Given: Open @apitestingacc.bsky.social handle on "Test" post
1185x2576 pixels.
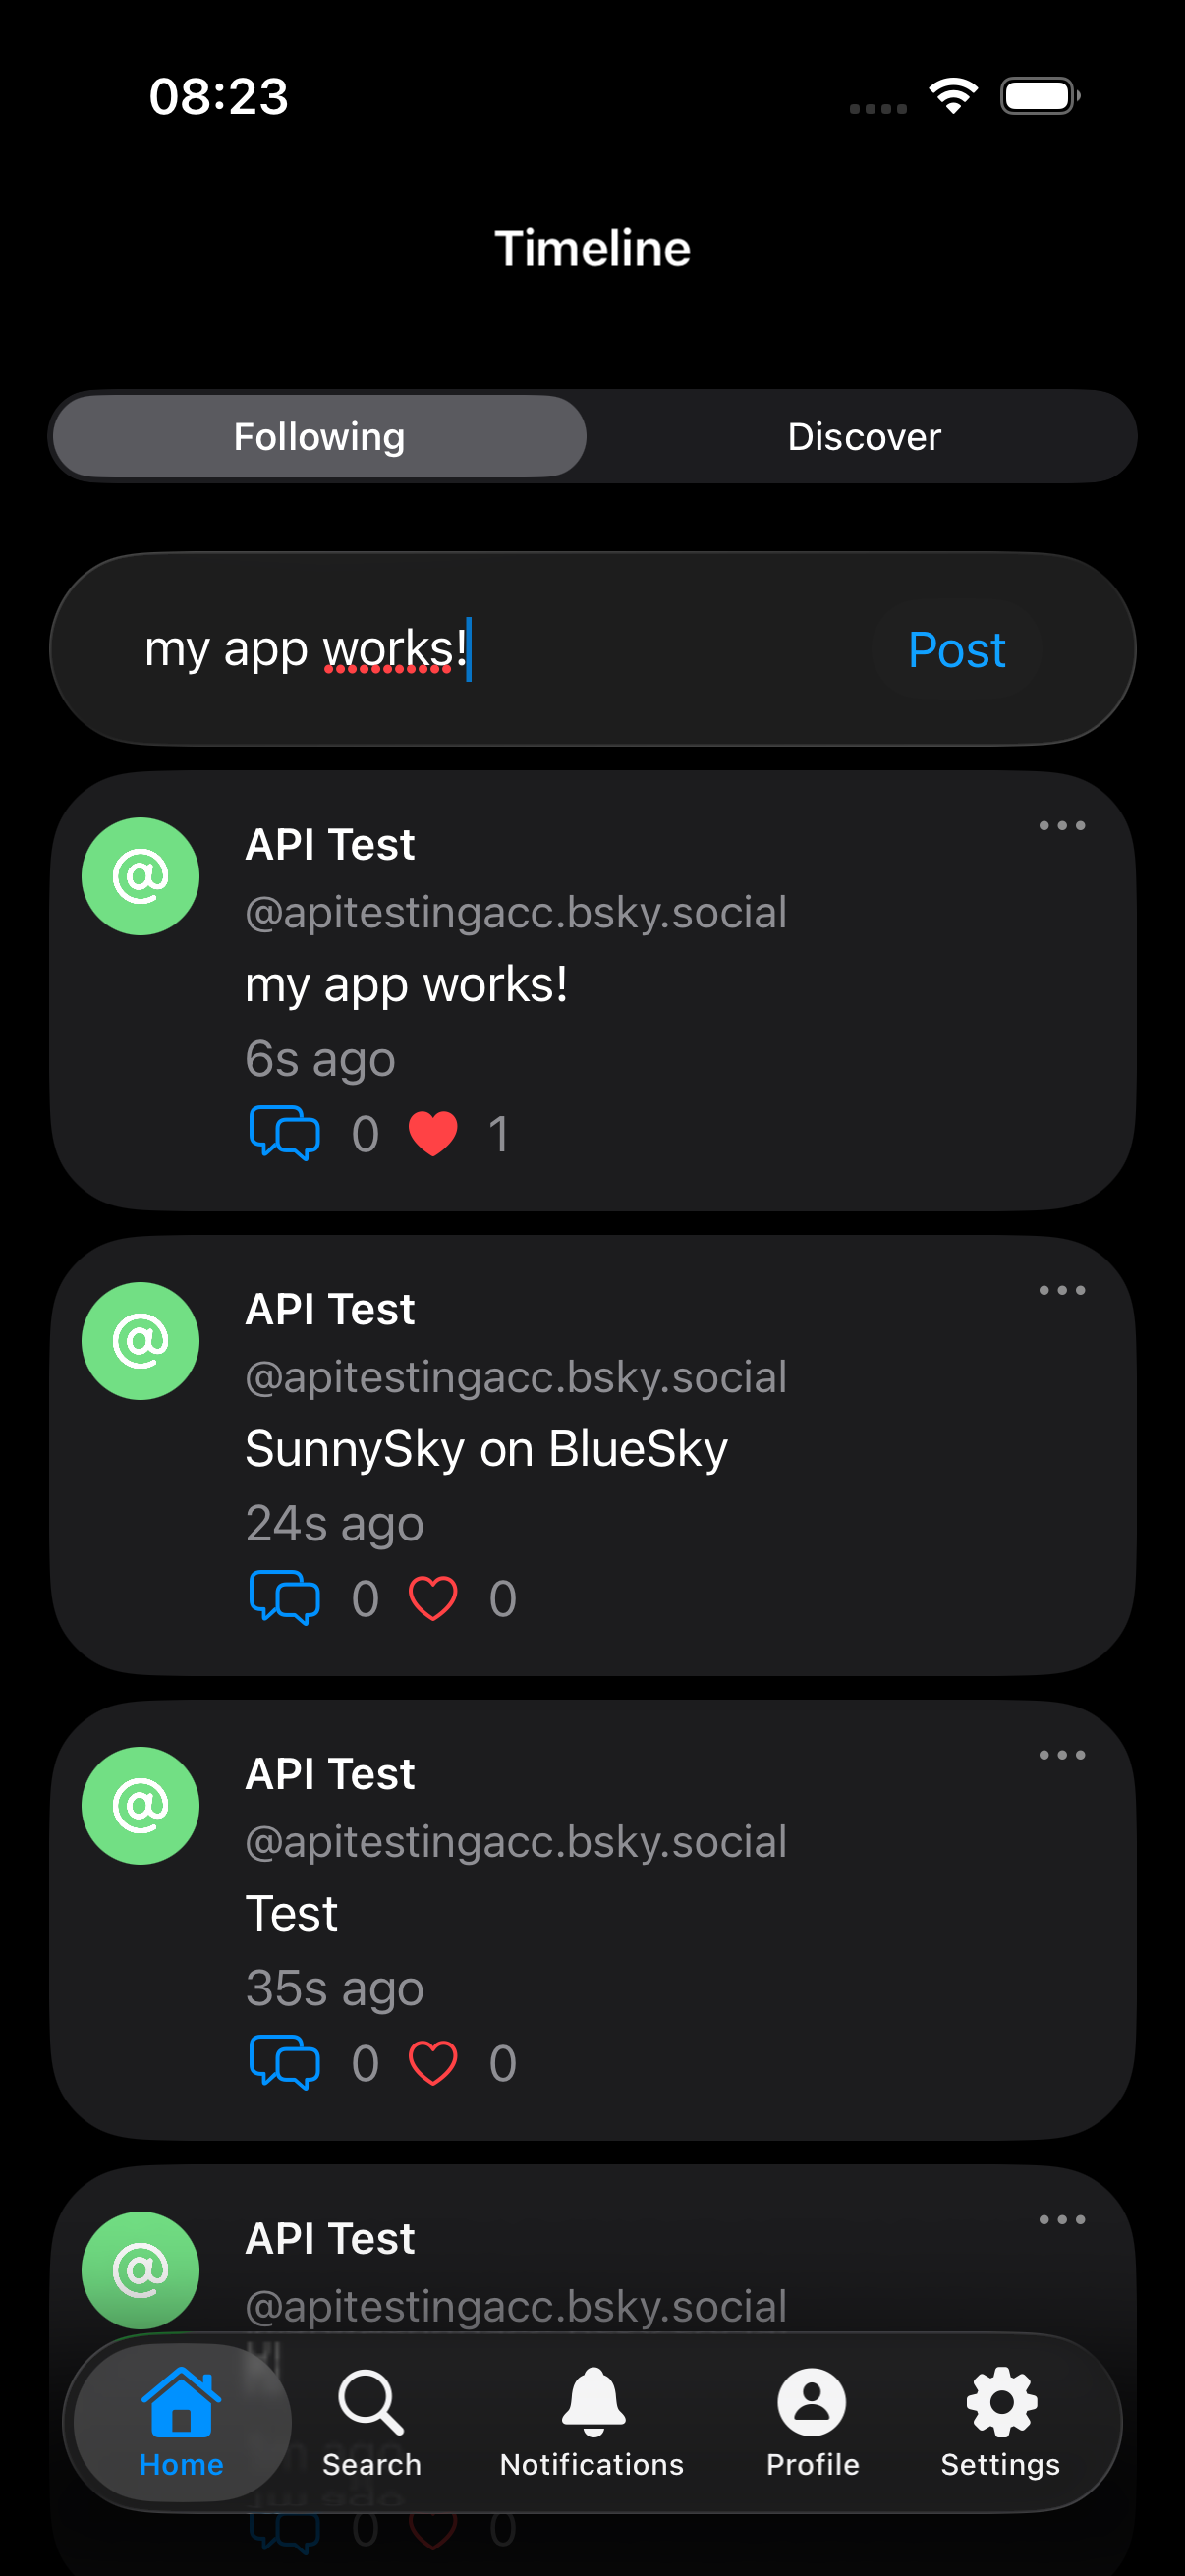Looking at the screenshot, I should click(x=516, y=1842).
